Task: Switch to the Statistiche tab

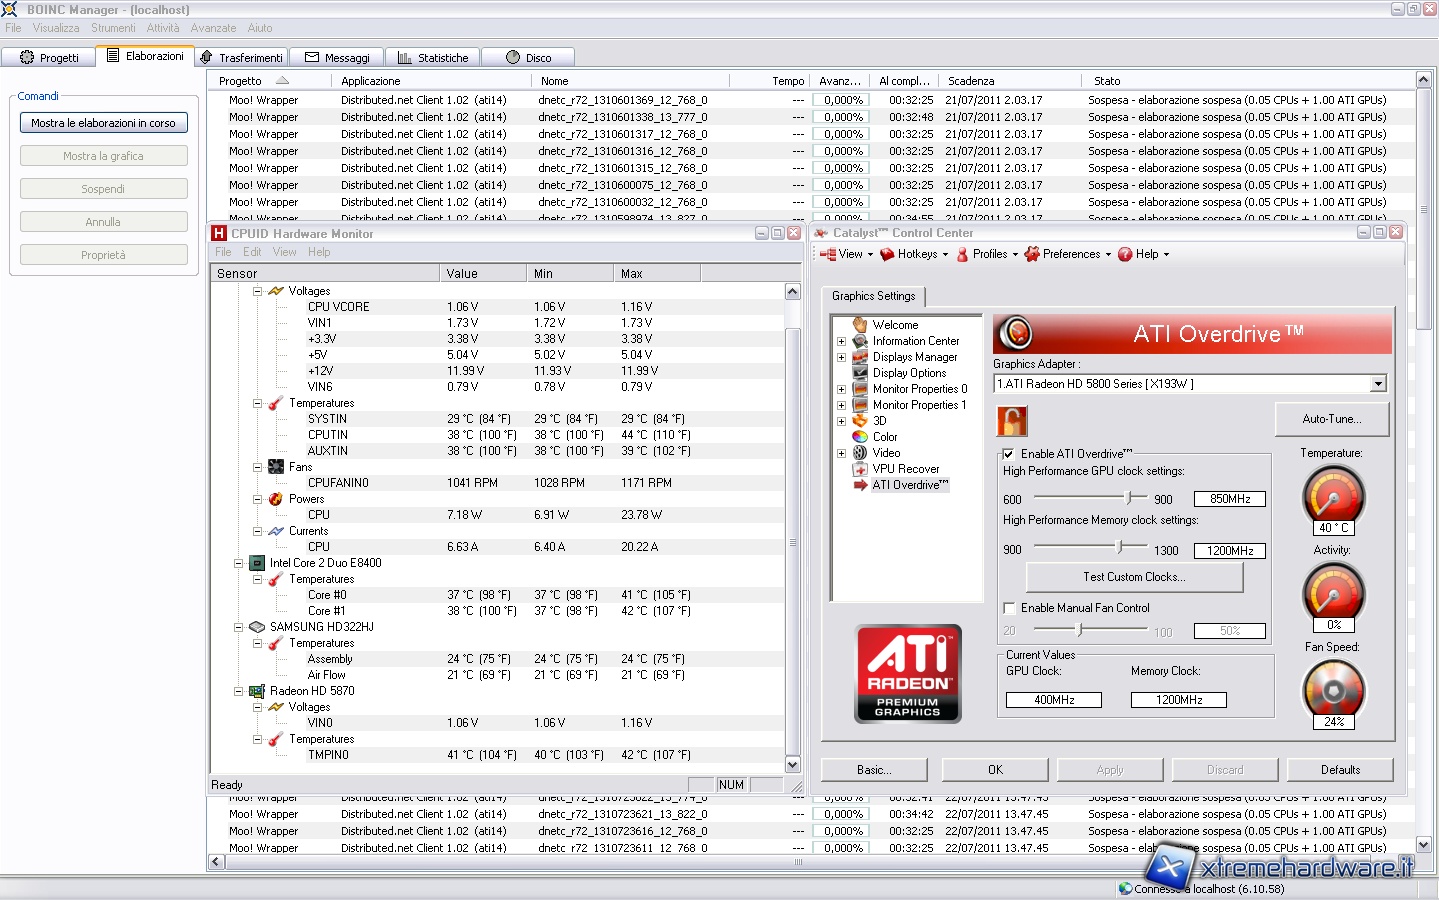Action: coord(433,58)
